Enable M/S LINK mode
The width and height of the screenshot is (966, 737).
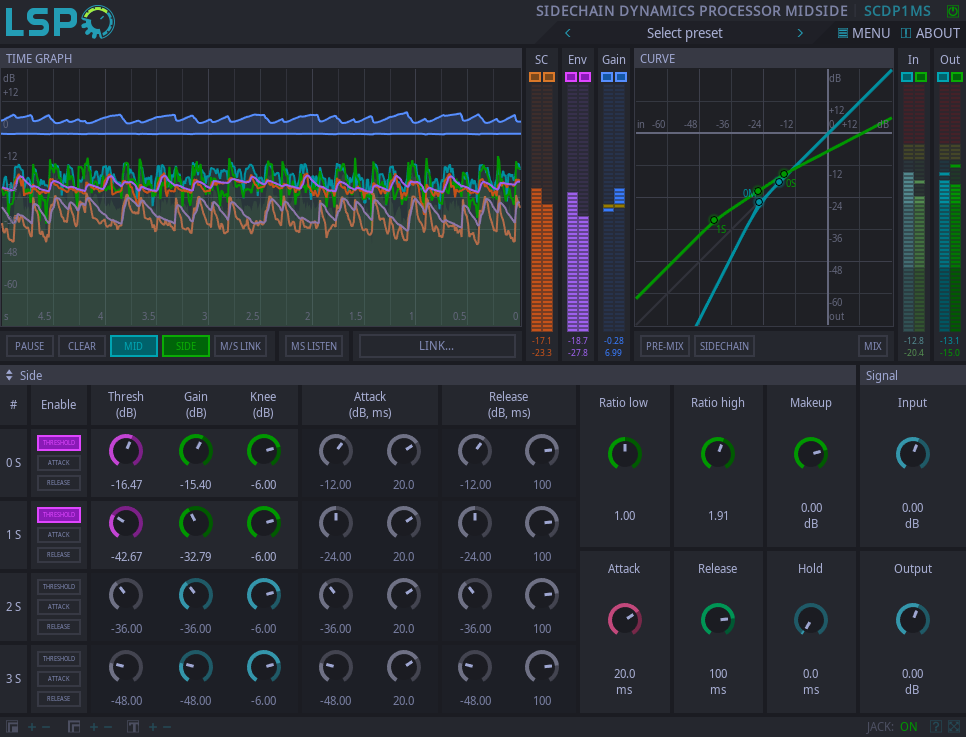[x=240, y=345]
